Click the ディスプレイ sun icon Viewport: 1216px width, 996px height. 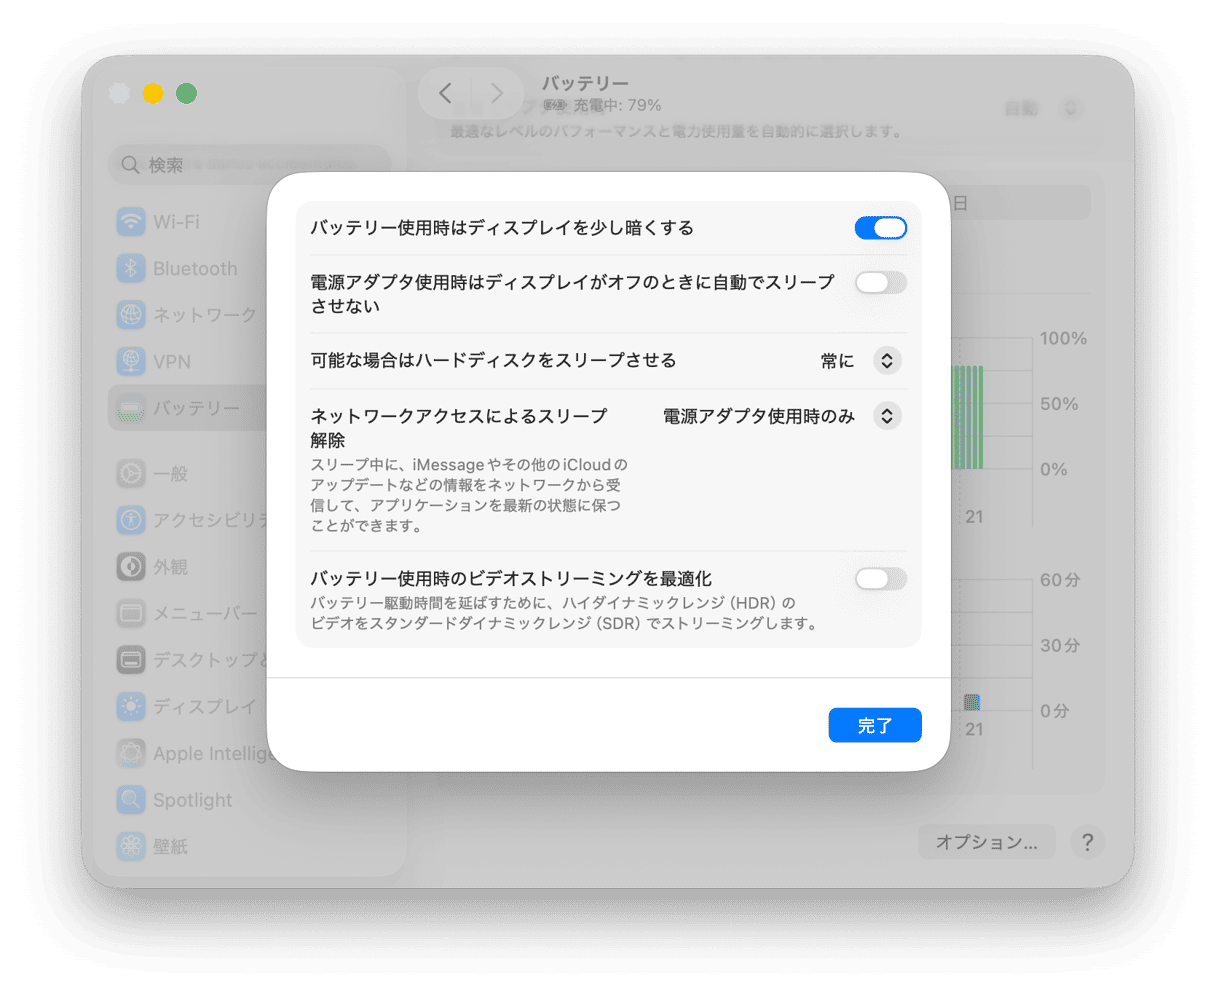tap(131, 706)
